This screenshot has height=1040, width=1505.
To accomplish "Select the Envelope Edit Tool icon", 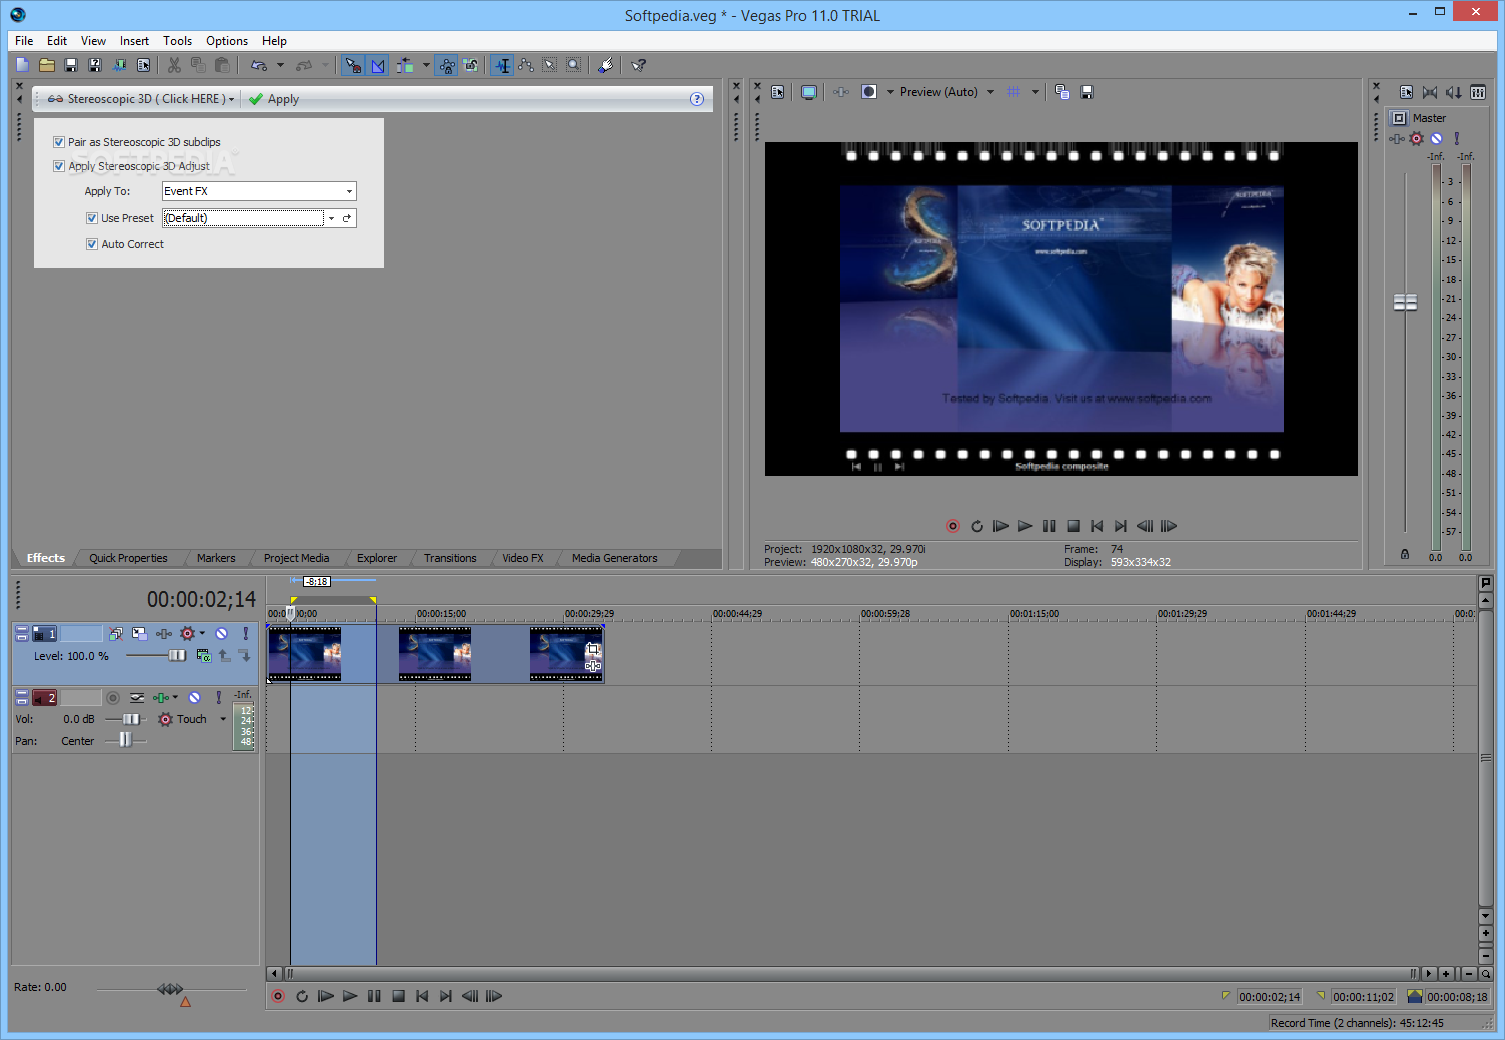I will (526, 65).
